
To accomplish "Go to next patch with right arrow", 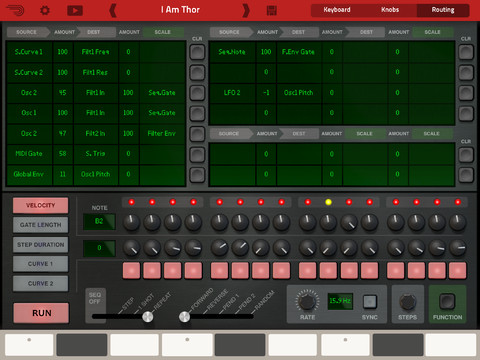I will point(246,11).
